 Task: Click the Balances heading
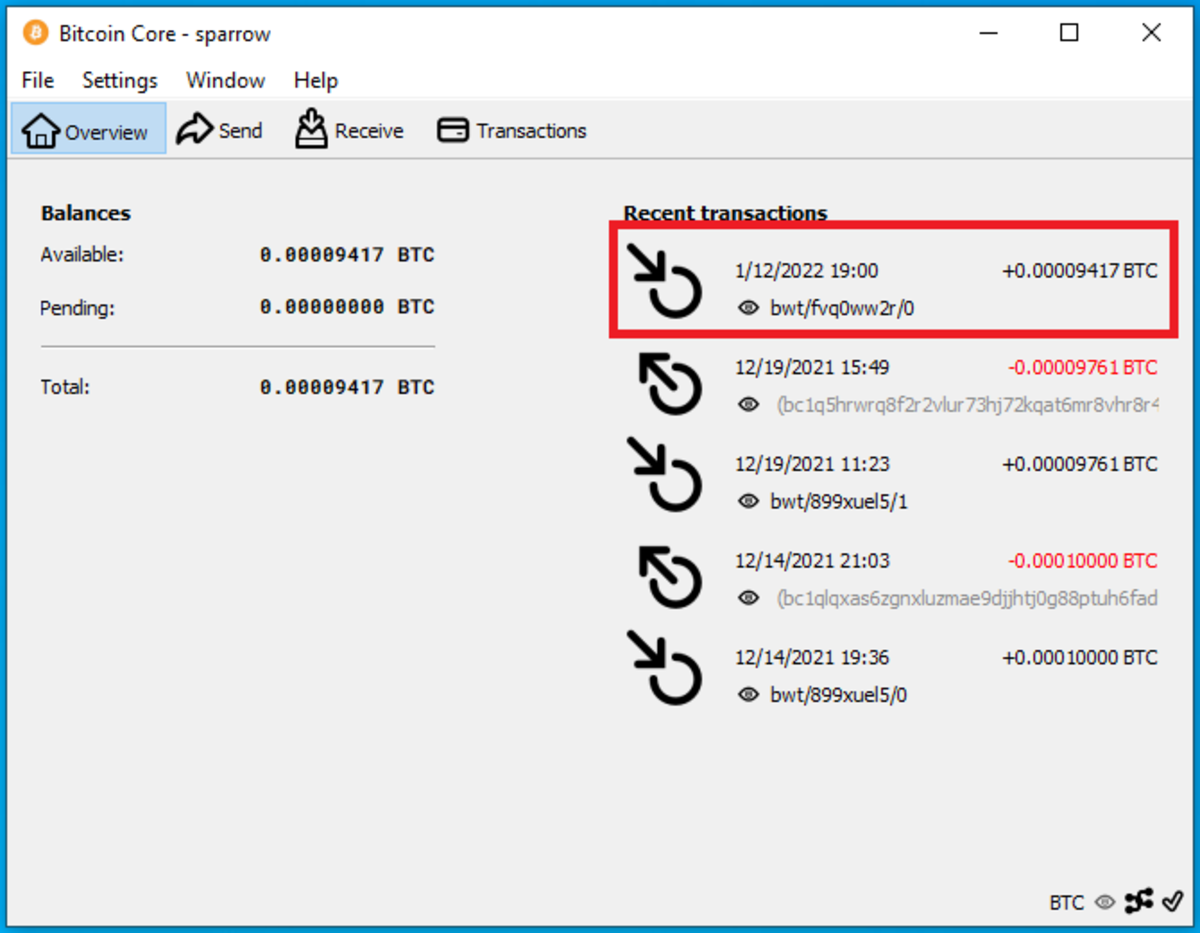(x=86, y=213)
